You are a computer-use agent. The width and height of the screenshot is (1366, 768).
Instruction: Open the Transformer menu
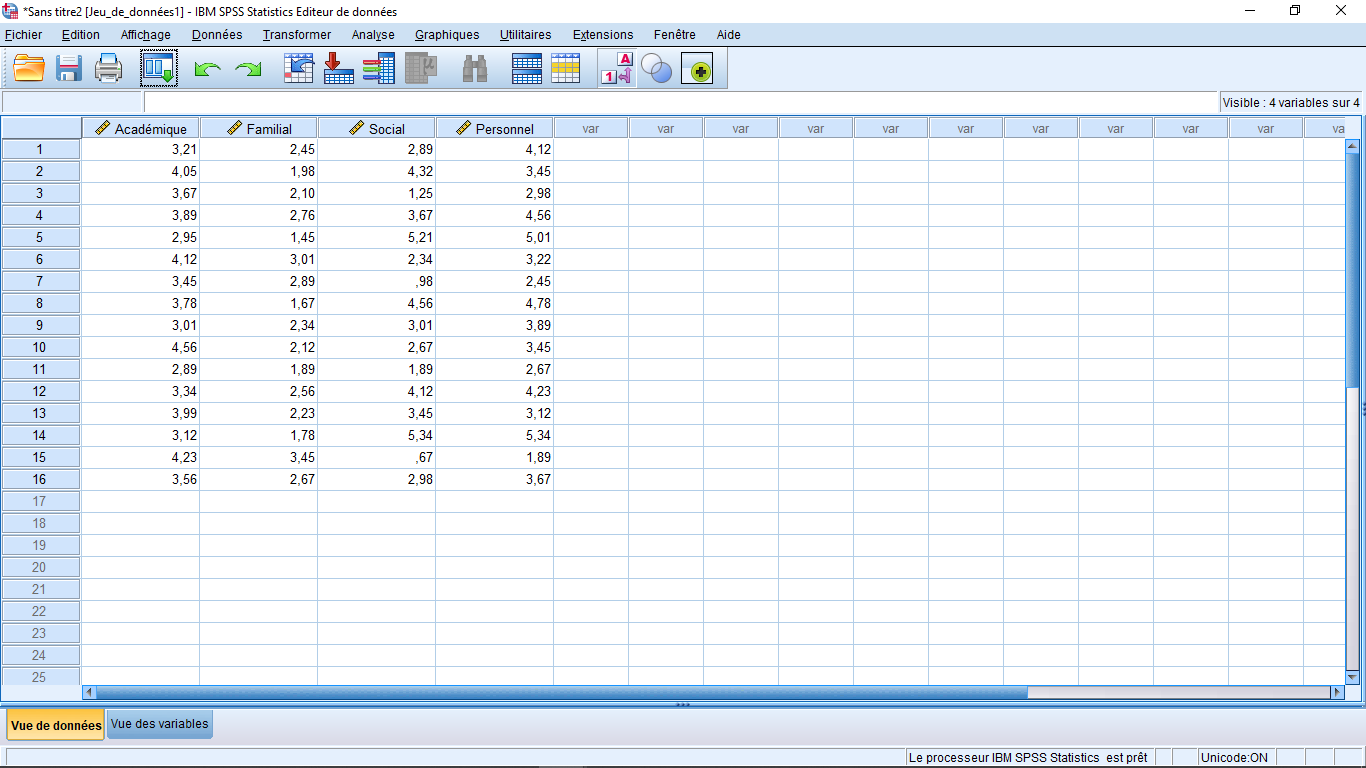(x=297, y=34)
